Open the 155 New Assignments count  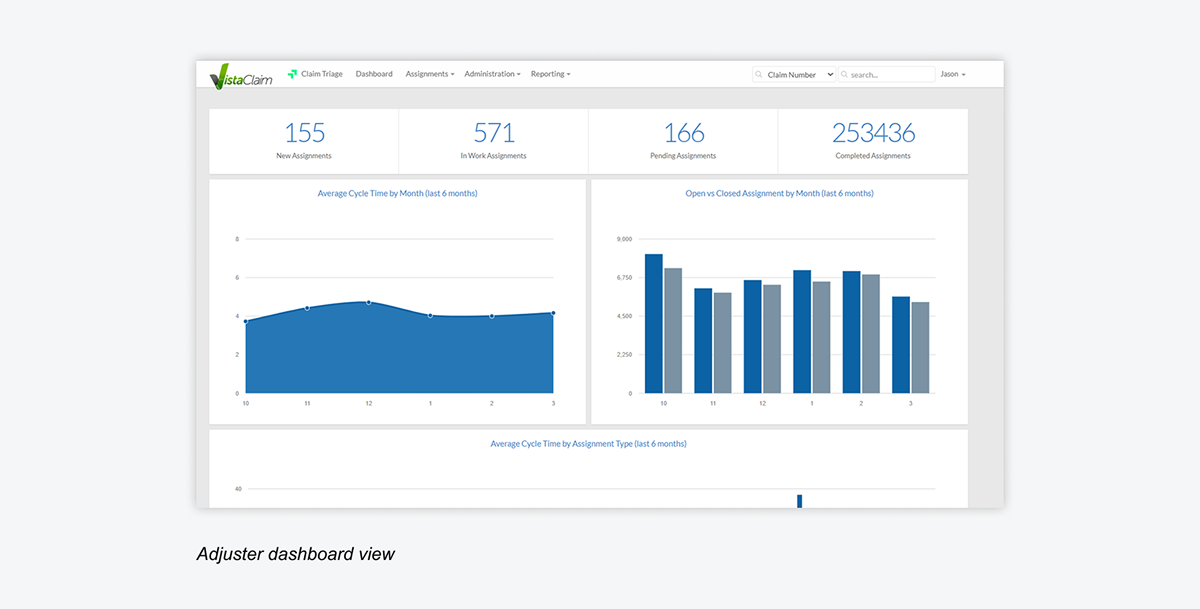tap(304, 133)
